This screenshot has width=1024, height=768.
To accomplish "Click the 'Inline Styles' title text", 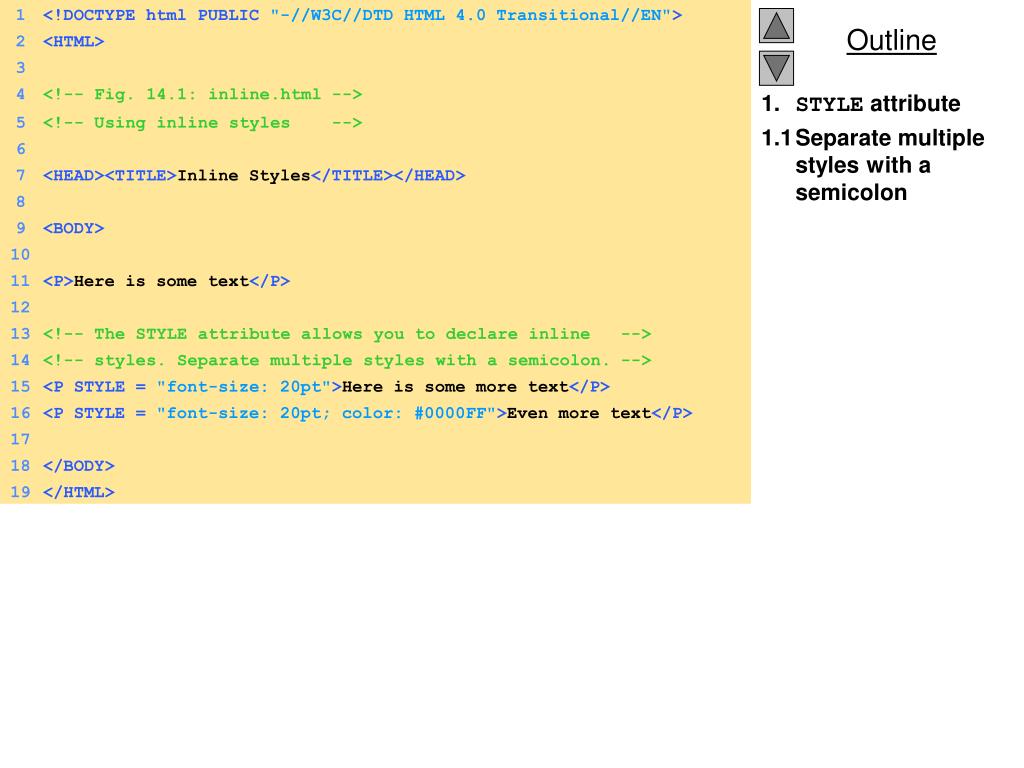I will (244, 176).
